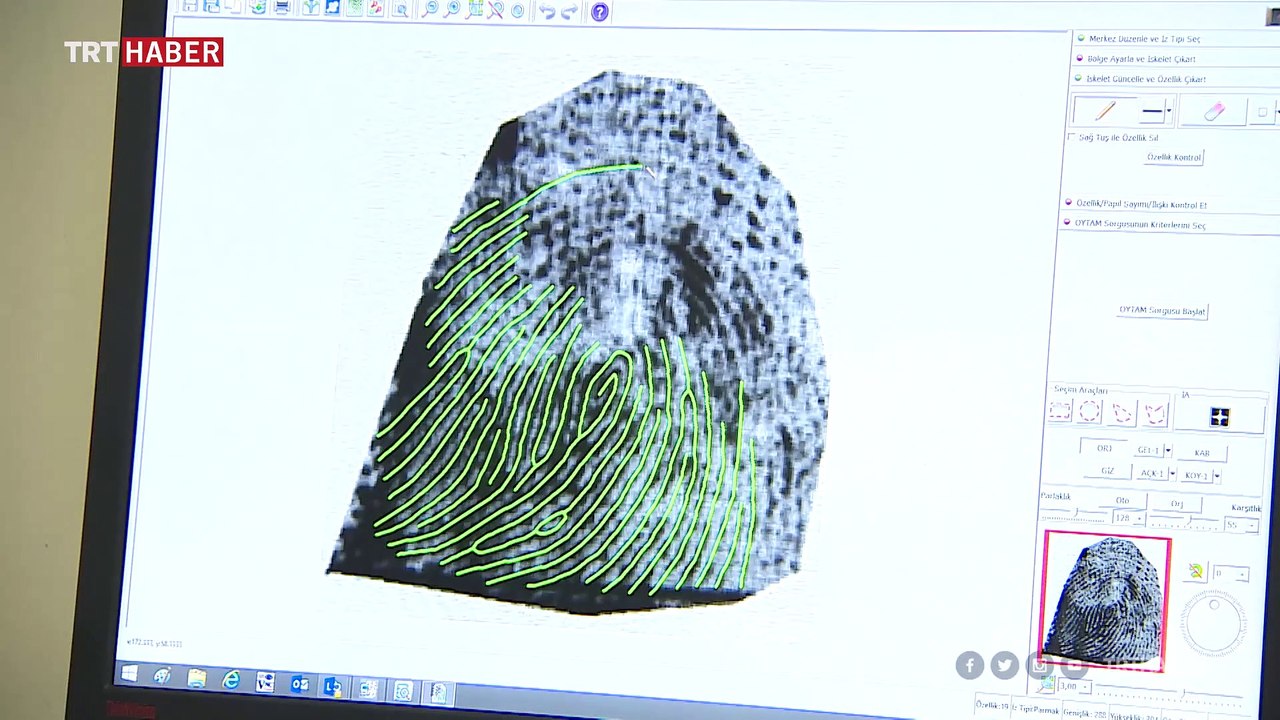The height and width of the screenshot is (720, 1280).
Task: Open the zoom level 3,00 dropdown
Action: coord(1086,687)
